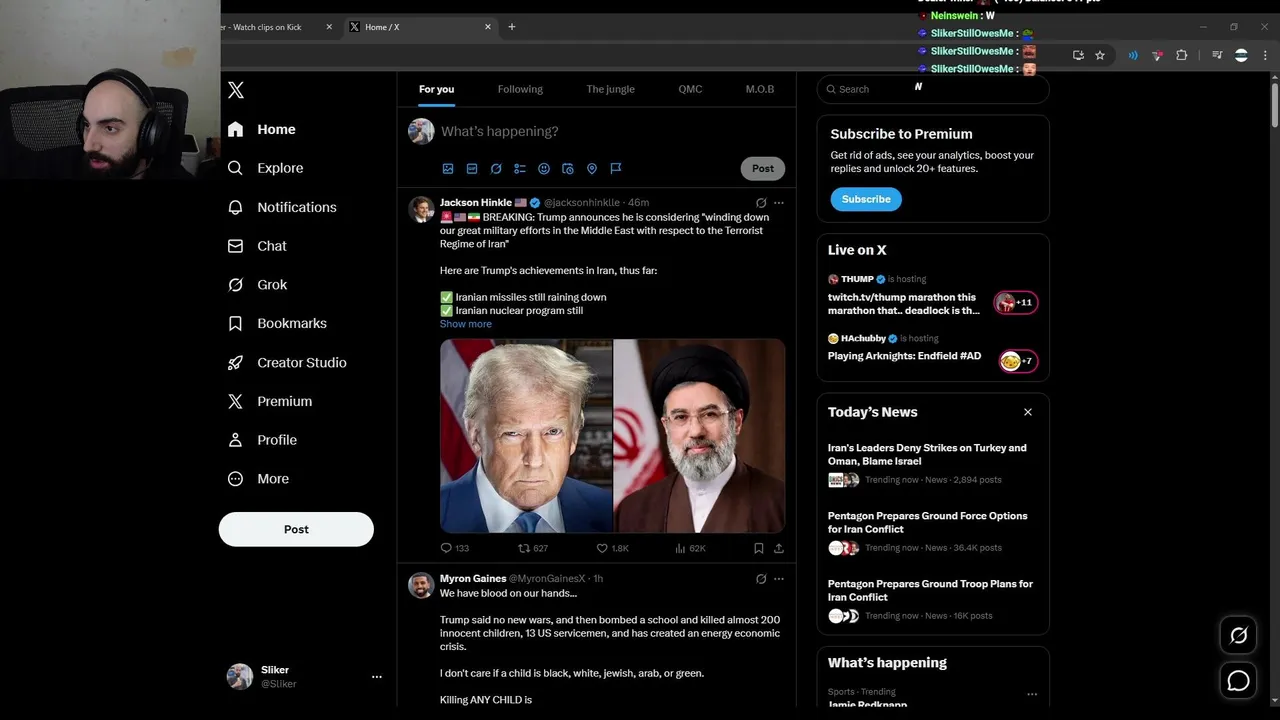
Task: Click Show more on Hinkle post
Action: pyautogui.click(x=466, y=324)
